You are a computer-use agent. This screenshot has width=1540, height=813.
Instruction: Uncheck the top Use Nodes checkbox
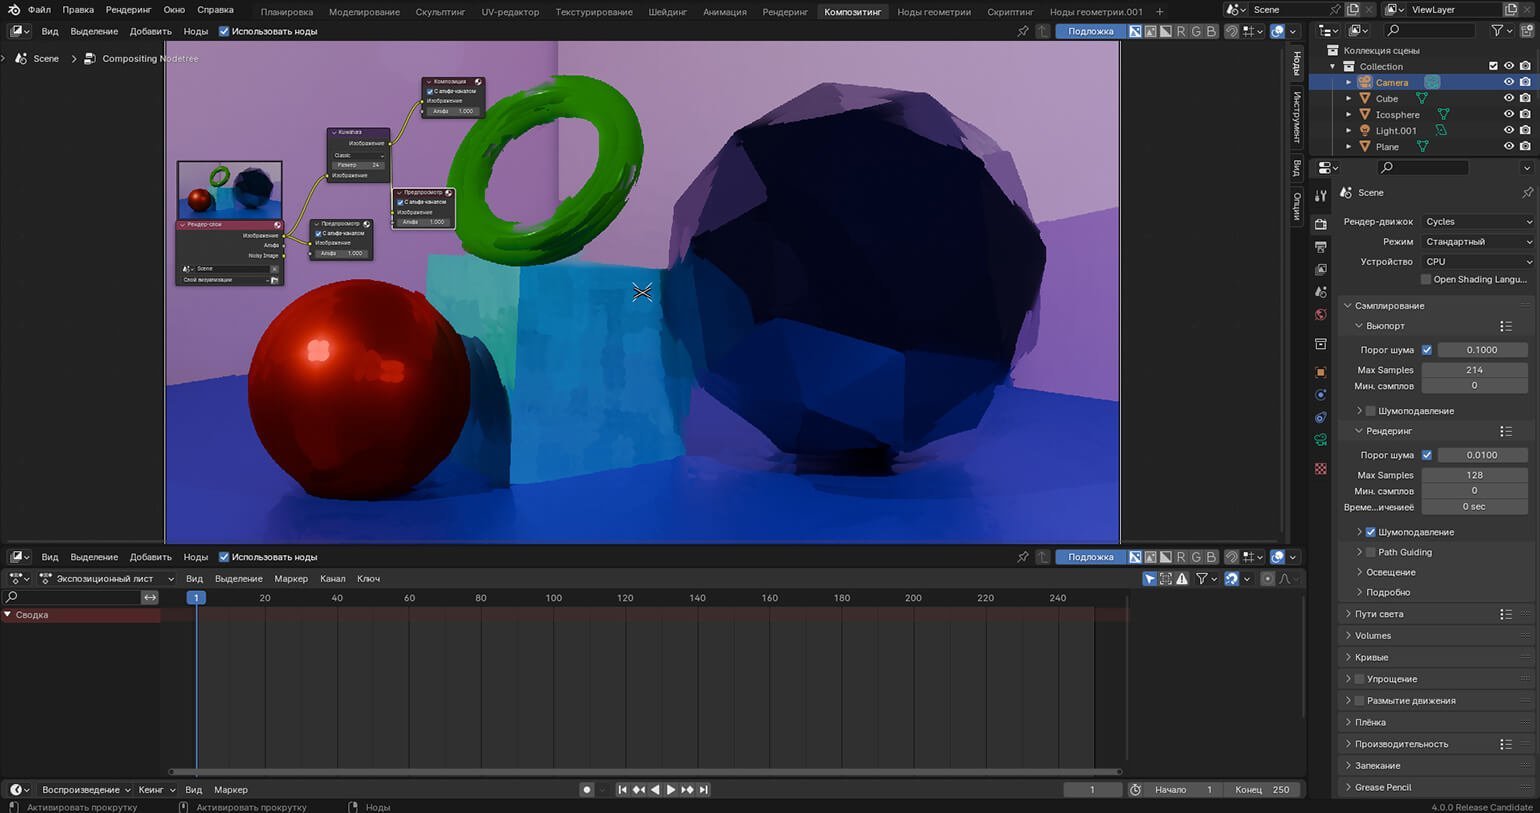coord(224,31)
